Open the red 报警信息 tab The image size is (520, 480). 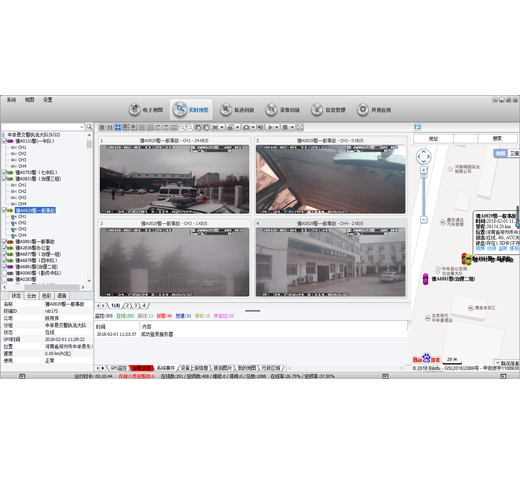click(141, 368)
